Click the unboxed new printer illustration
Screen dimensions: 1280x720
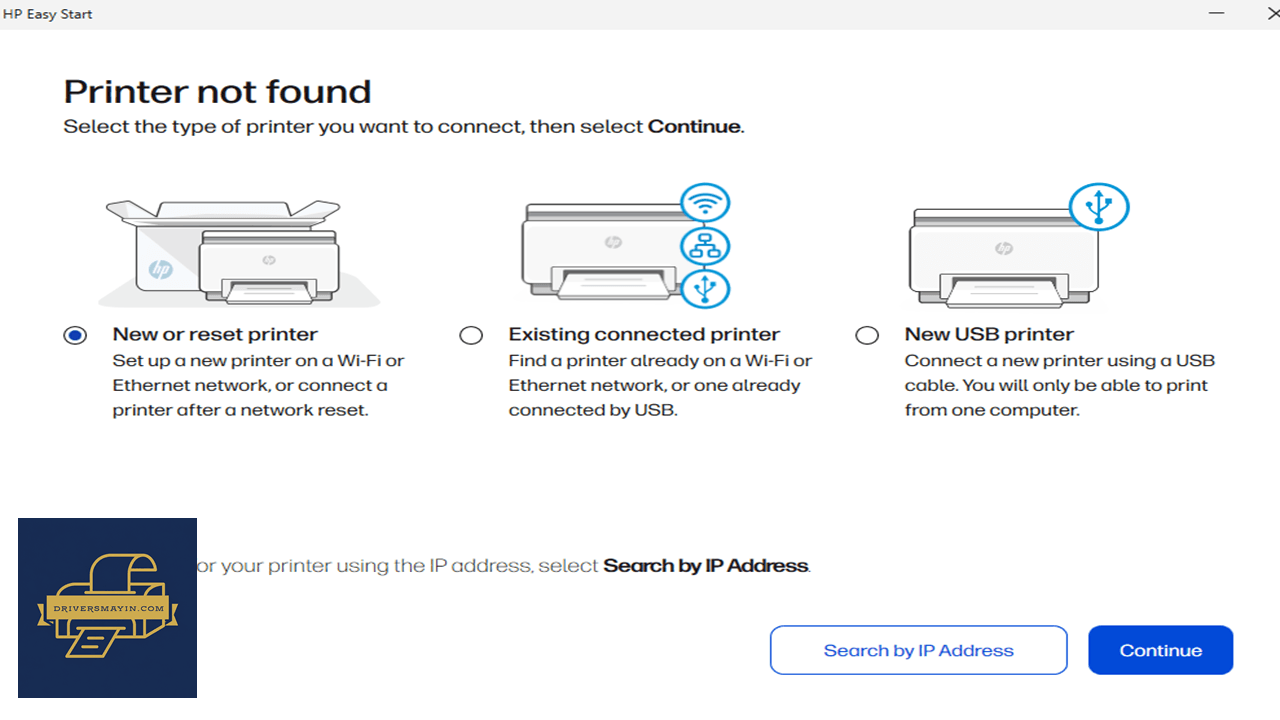[238, 251]
